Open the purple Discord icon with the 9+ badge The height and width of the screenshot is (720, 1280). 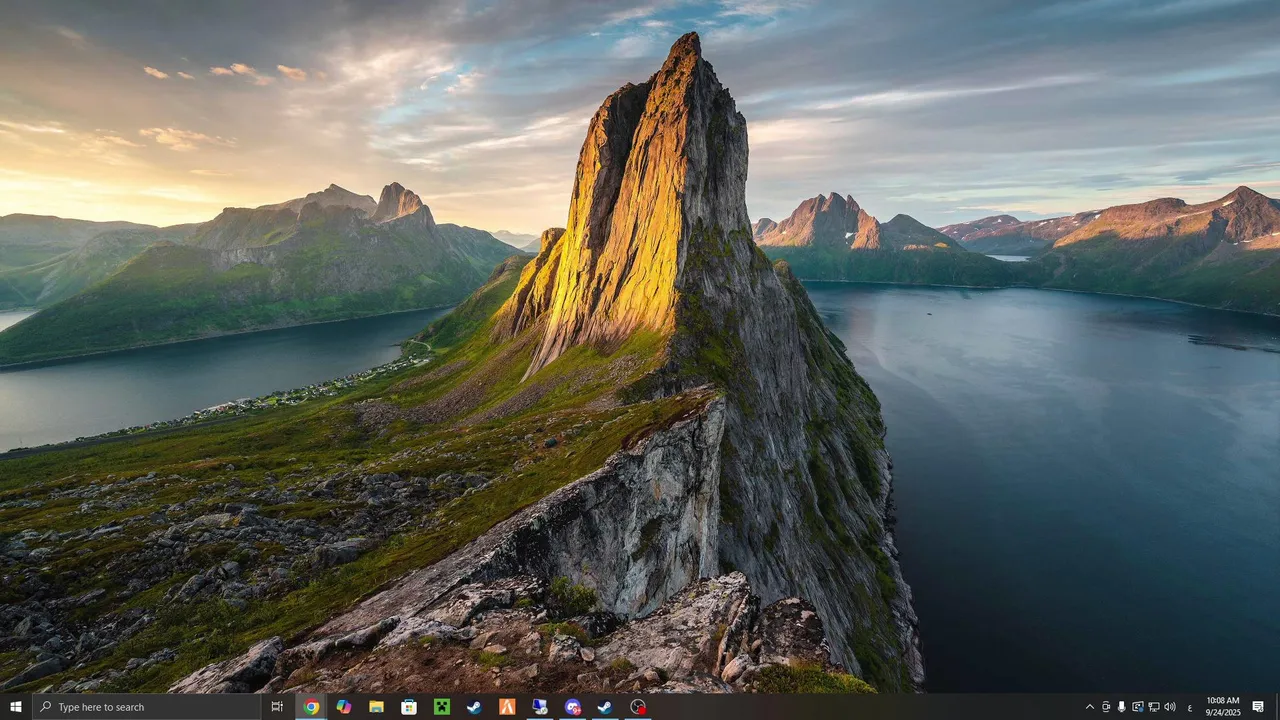[x=572, y=707]
